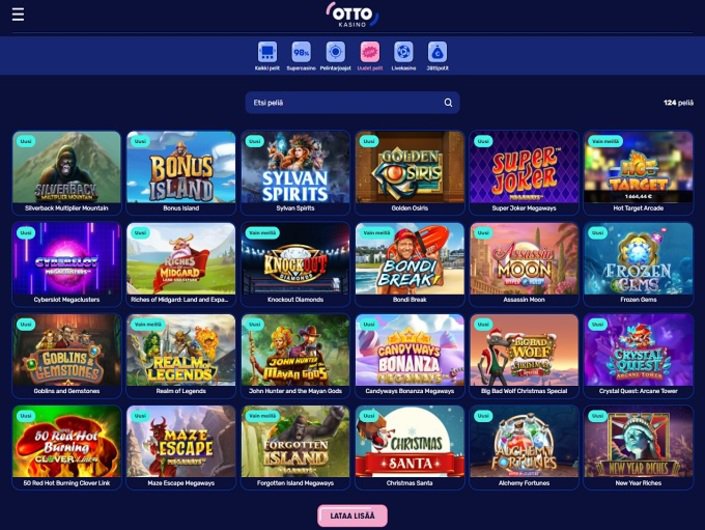Launch the Sylvan Spirits game tile
This screenshot has height=530, width=705.
click(x=295, y=173)
